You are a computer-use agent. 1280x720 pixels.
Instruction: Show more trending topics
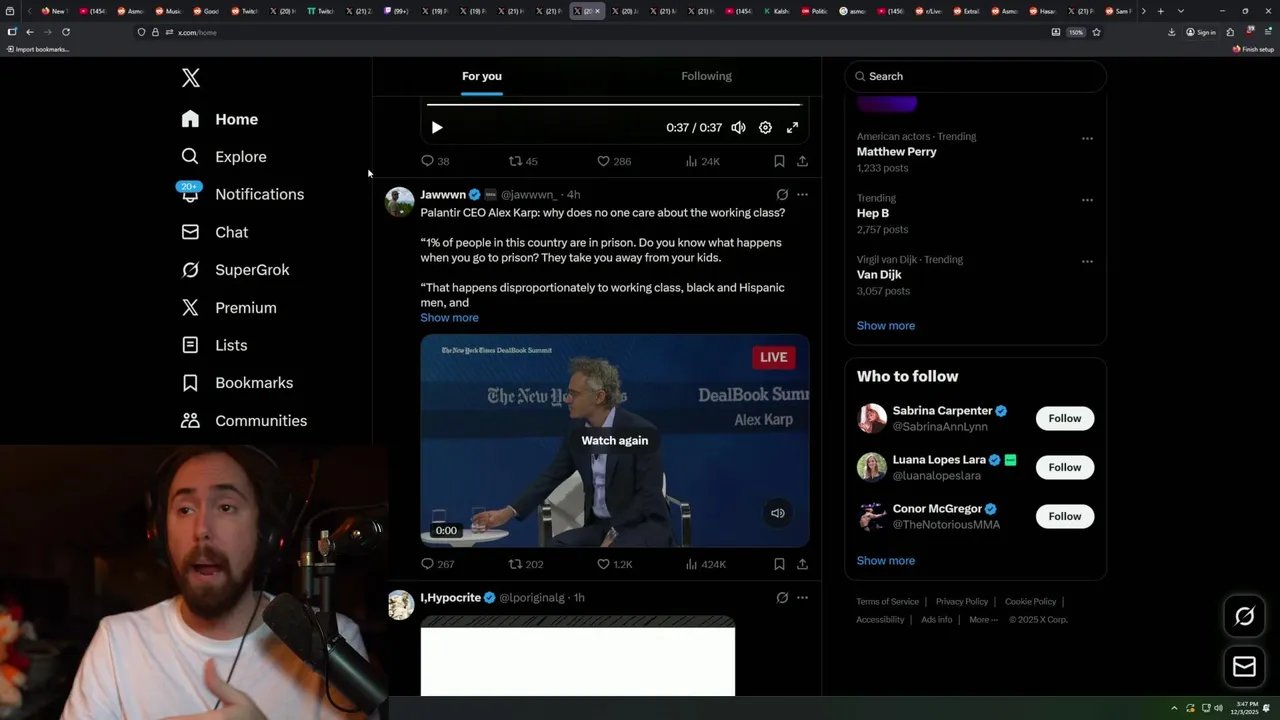885,326
